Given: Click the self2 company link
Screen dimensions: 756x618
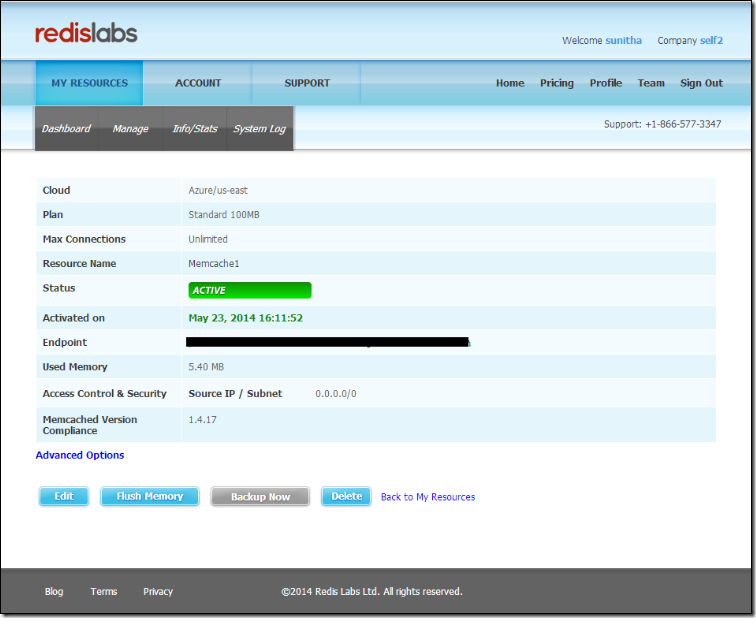Looking at the screenshot, I should coord(712,40).
